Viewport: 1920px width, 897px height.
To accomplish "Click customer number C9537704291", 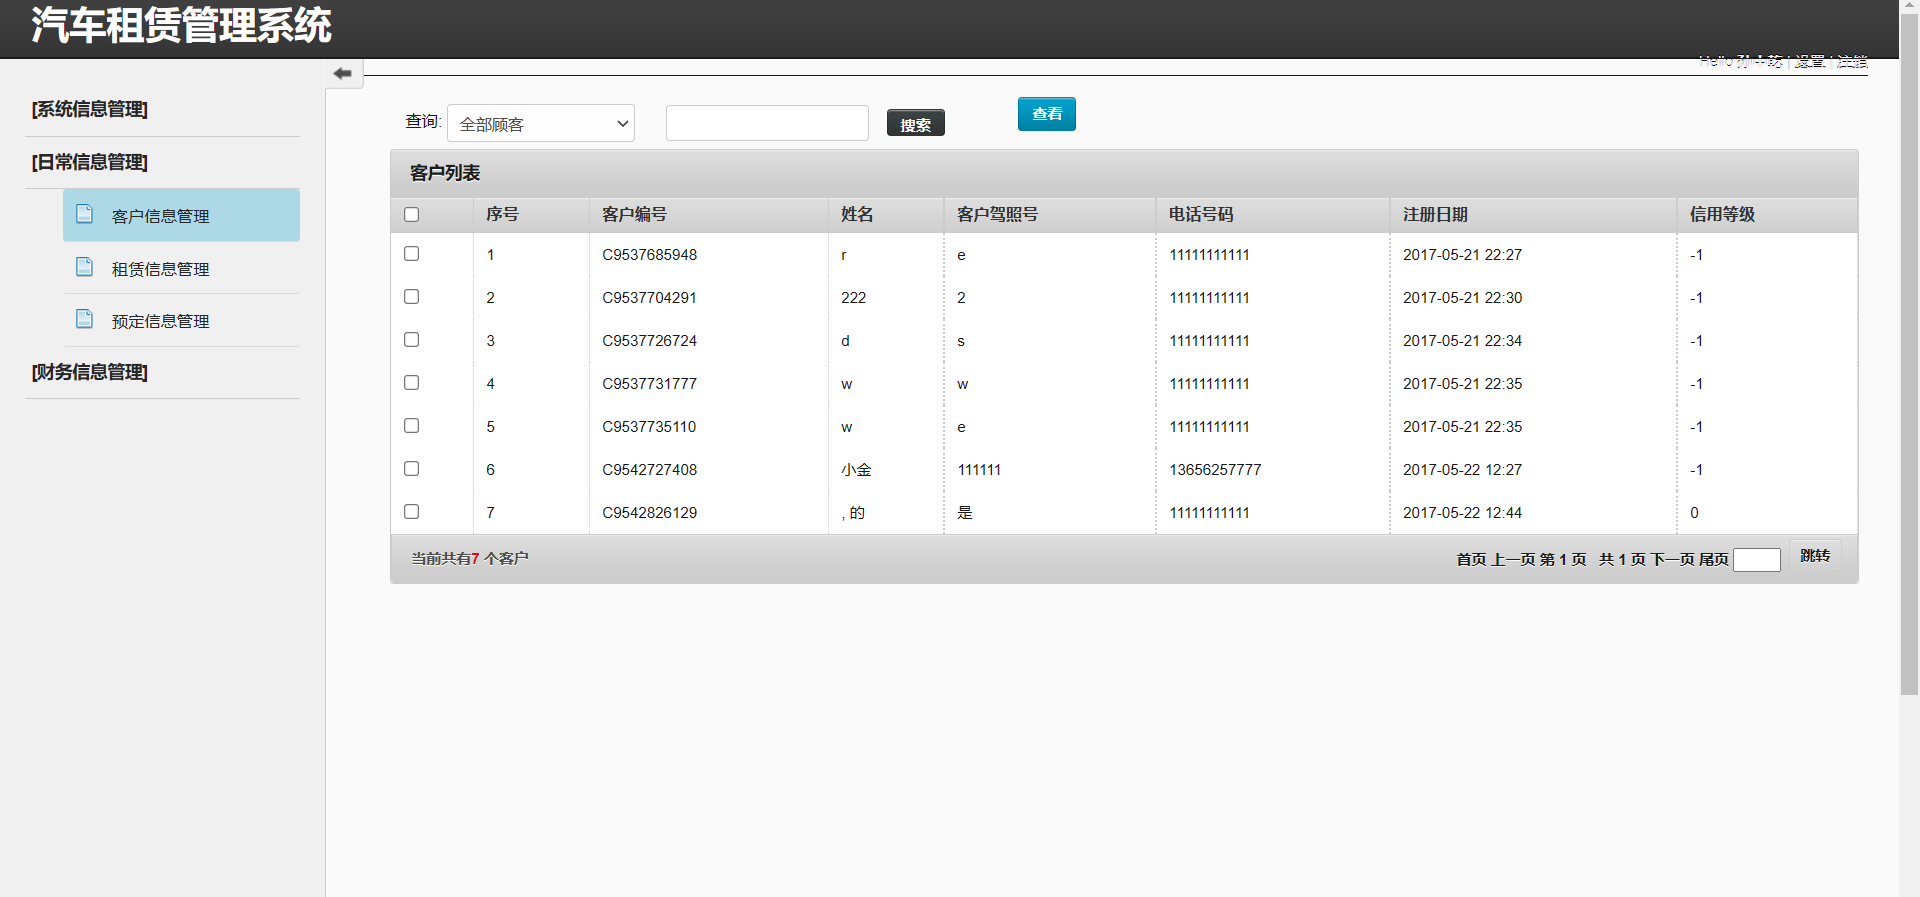I will pyautogui.click(x=649, y=298).
